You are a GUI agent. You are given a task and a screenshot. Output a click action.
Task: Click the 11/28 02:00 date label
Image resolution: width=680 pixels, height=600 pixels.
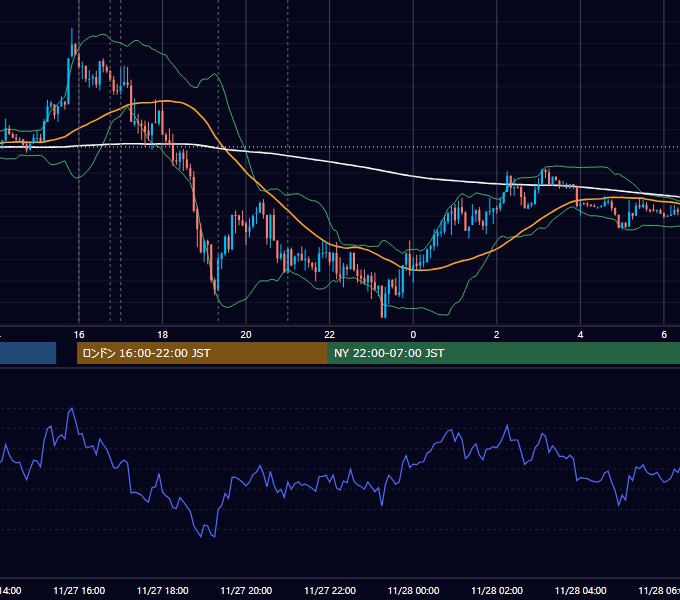497,590
